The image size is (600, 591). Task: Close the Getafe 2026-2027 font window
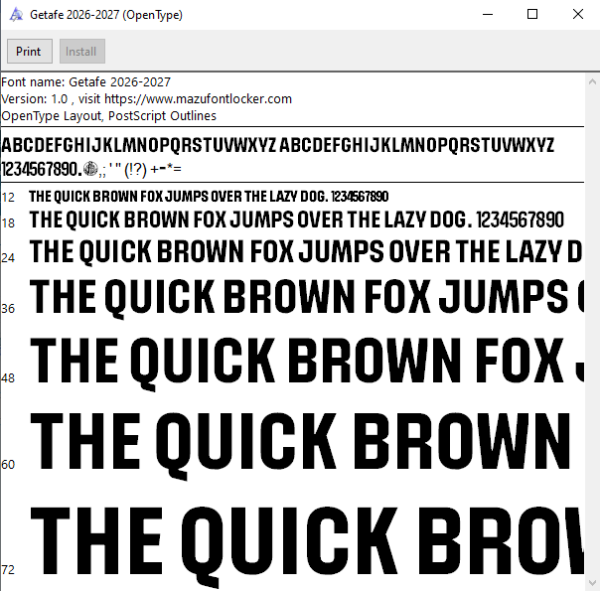pyautogui.click(x=578, y=15)
